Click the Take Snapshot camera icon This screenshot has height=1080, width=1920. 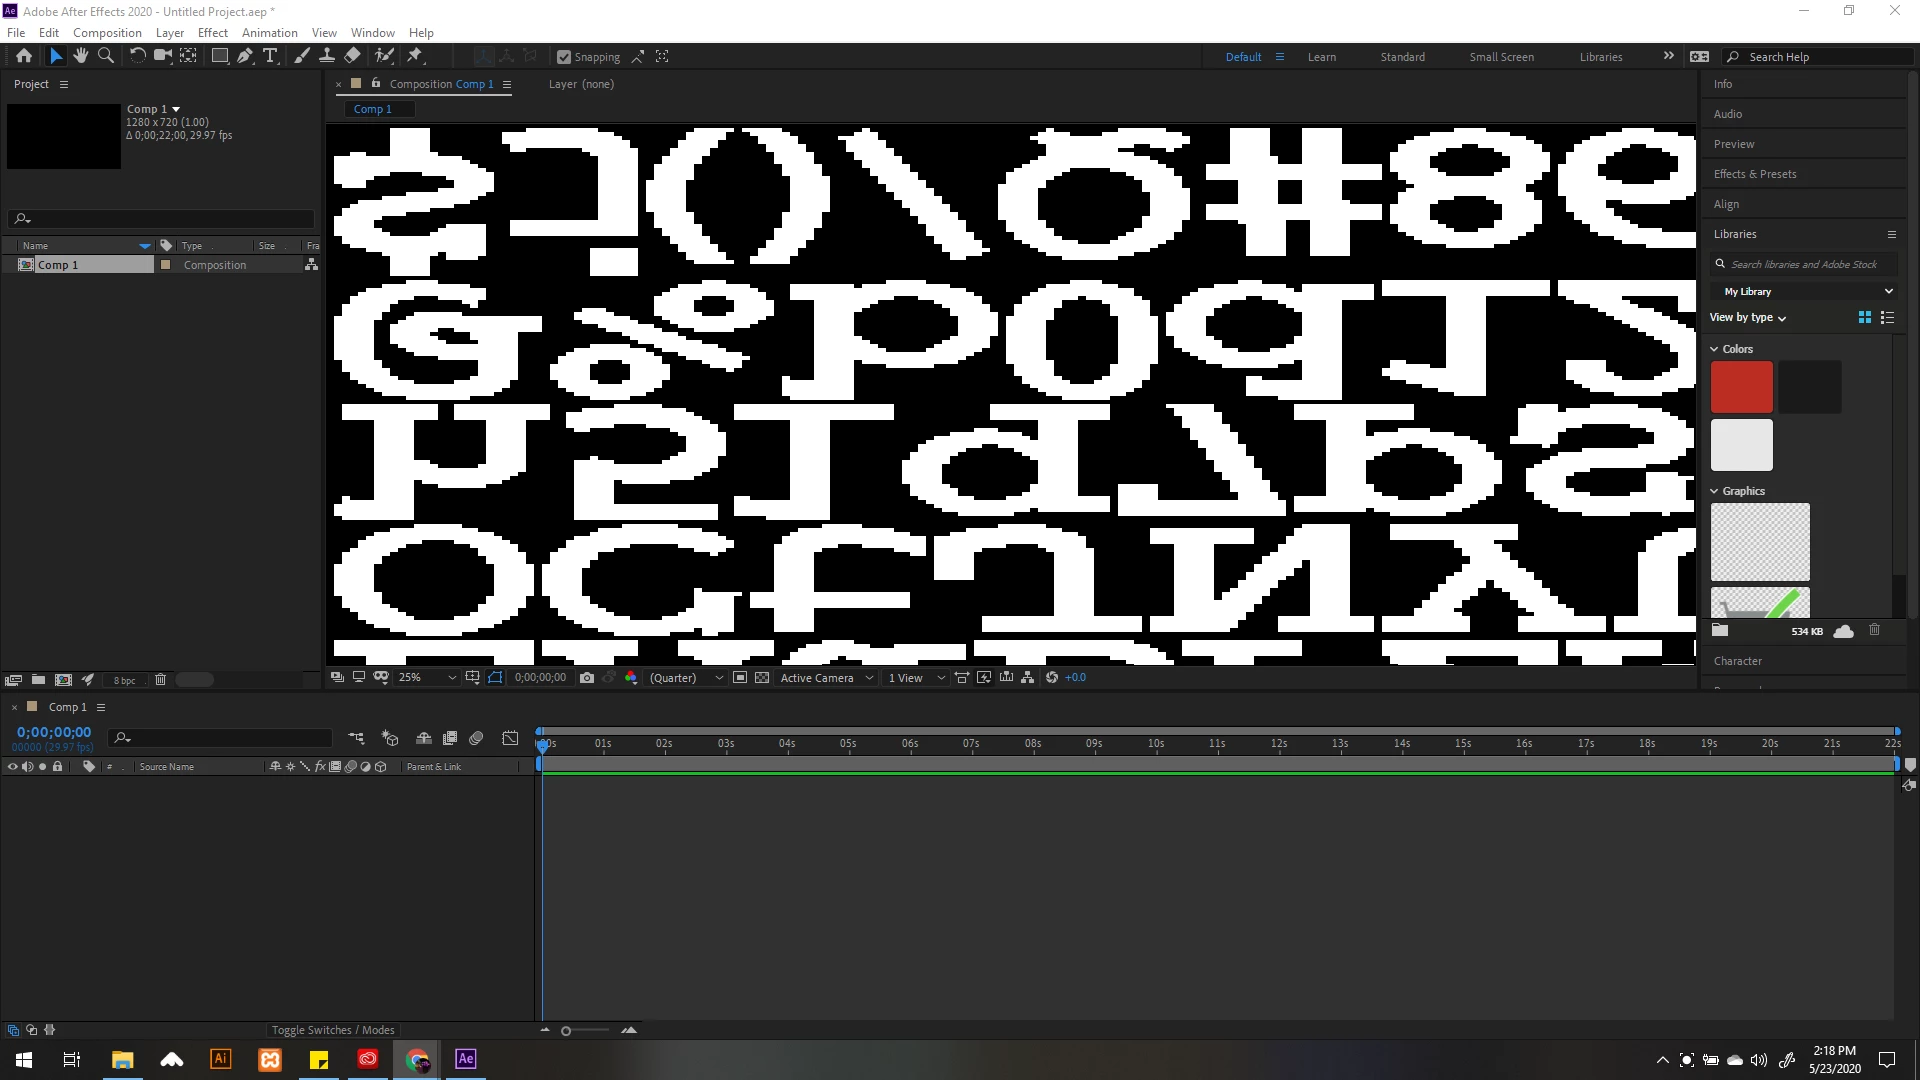point(587,678)
